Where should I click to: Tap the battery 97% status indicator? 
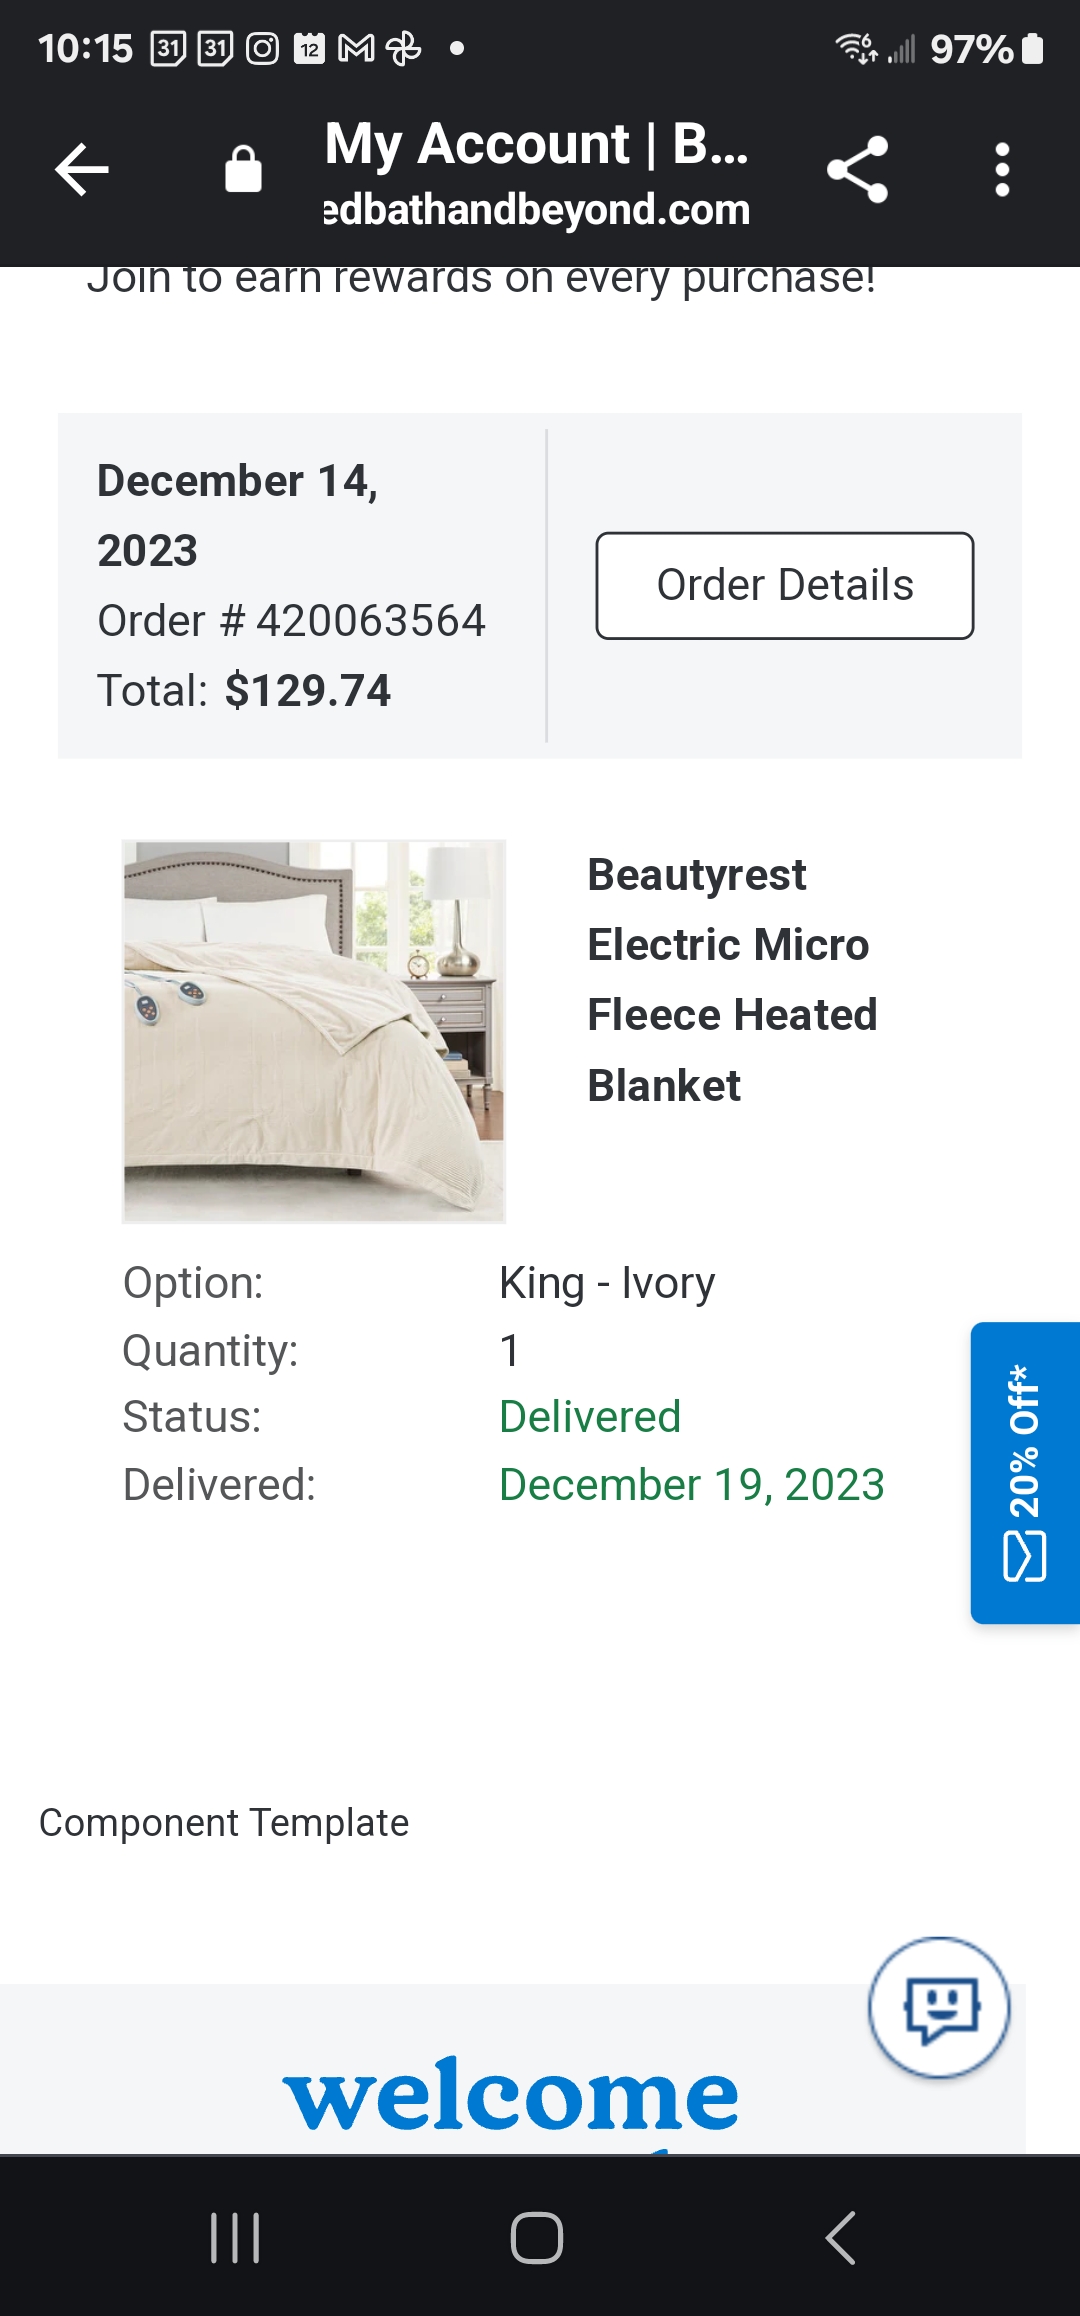coord(987,48)
